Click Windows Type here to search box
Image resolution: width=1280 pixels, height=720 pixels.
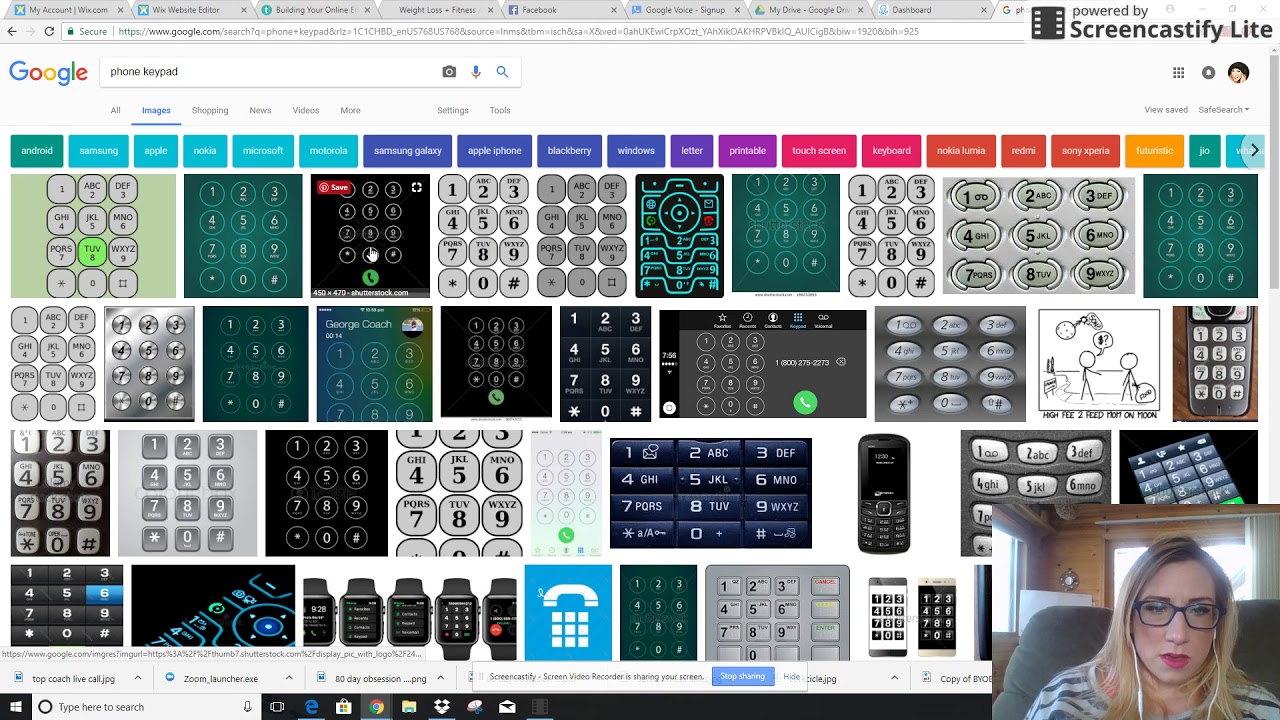(x=145, y=707)
